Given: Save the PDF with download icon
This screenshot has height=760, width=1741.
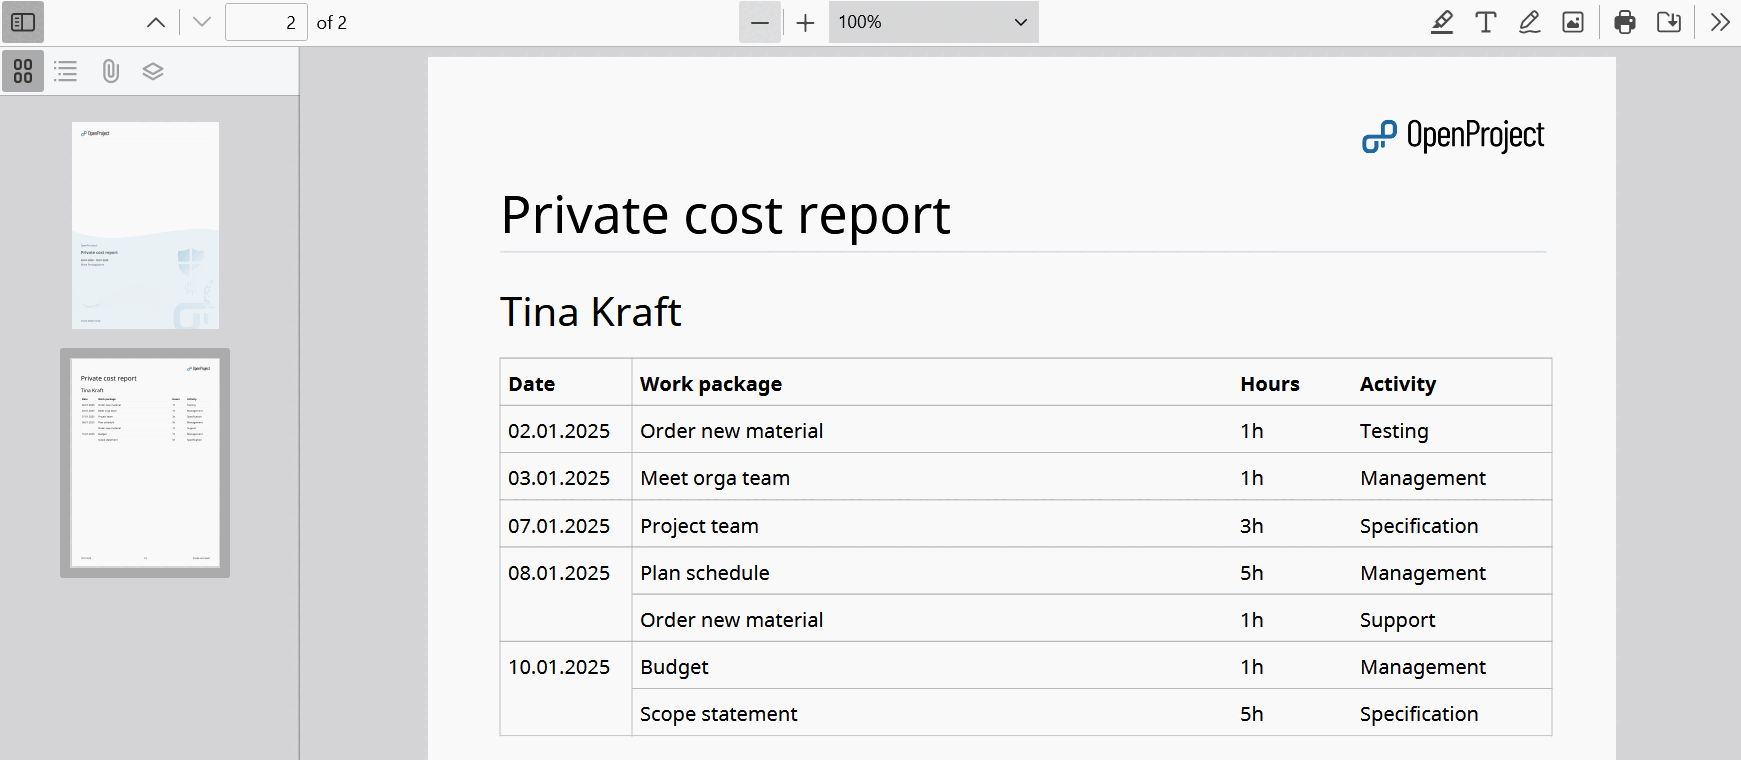Looking at the screenshot, I should pyautogui.click(x=1669, y=22).
